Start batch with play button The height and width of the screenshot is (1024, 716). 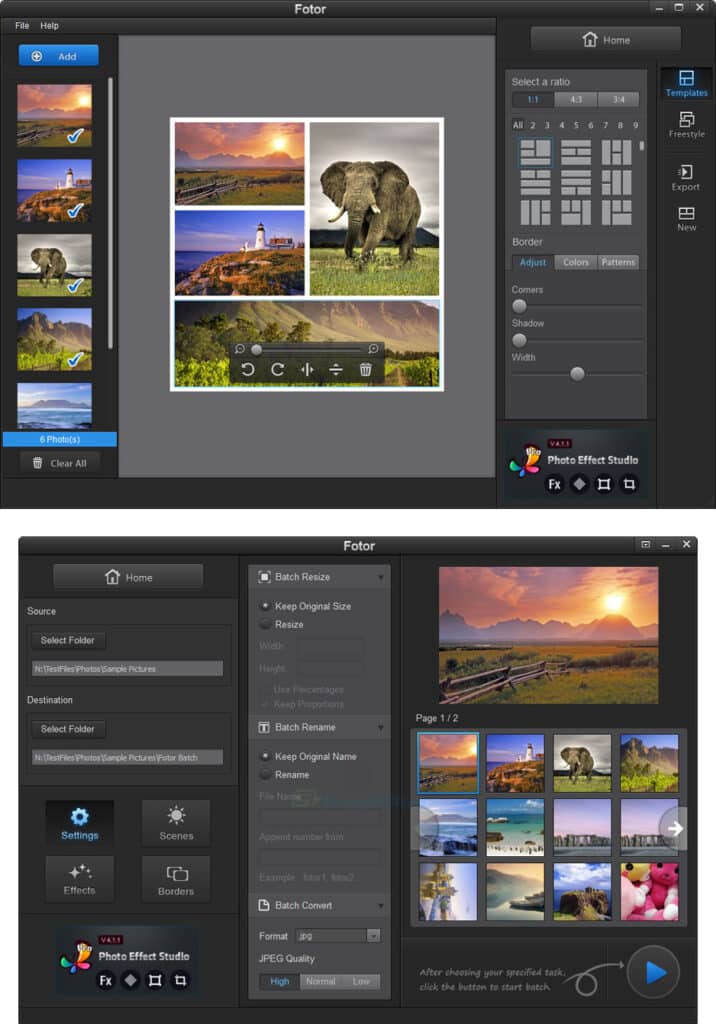tap(653, 972)
